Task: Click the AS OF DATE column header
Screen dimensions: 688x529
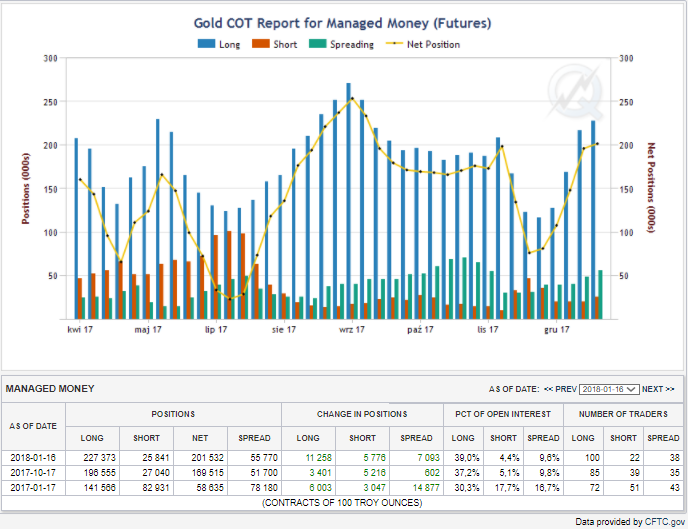Action: point(33,426)
